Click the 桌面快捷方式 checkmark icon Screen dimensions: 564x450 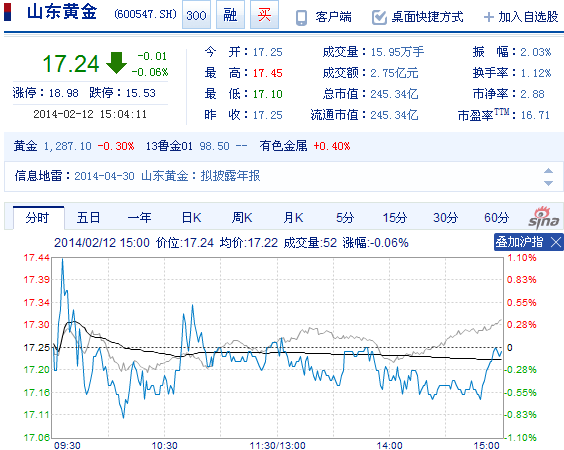point(379,17)
